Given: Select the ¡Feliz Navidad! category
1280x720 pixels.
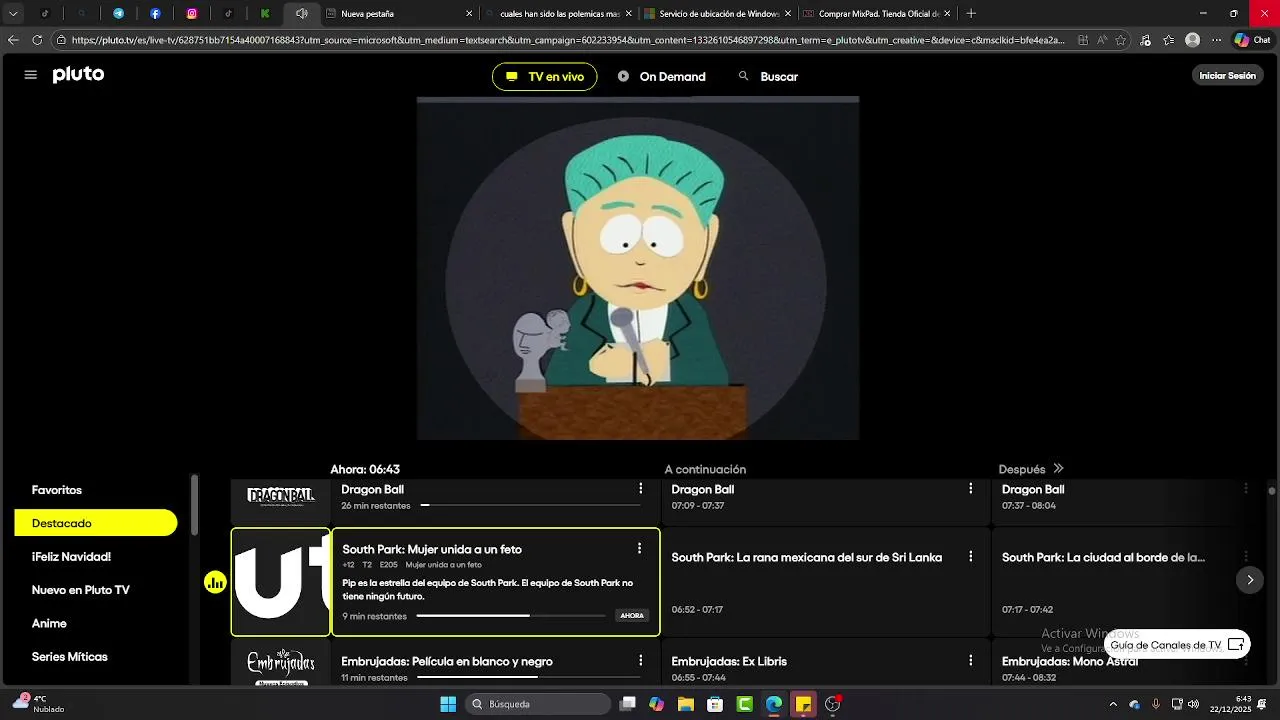Looking at the screenshot, I should coord(71,557).
